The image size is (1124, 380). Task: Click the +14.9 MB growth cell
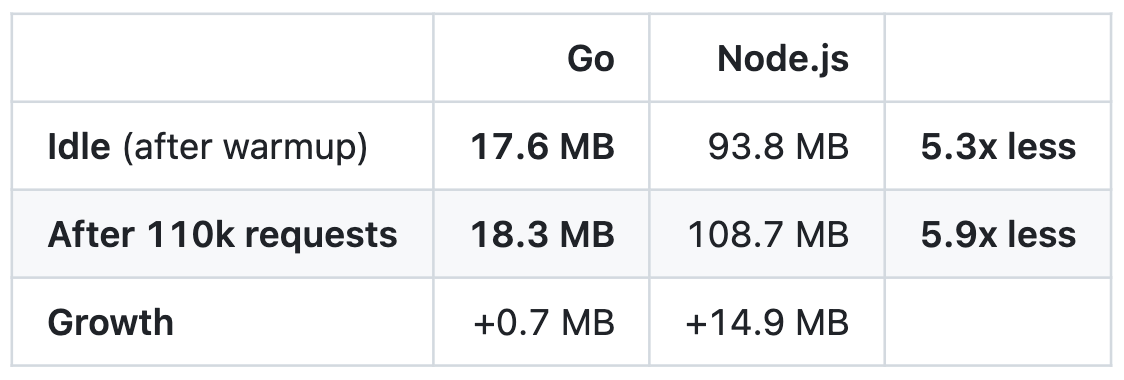coord(767,323)
